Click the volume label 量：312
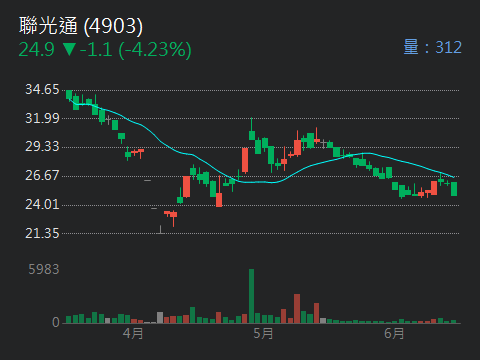This screenshot has height=360, width=480. (x=432, y=47)
